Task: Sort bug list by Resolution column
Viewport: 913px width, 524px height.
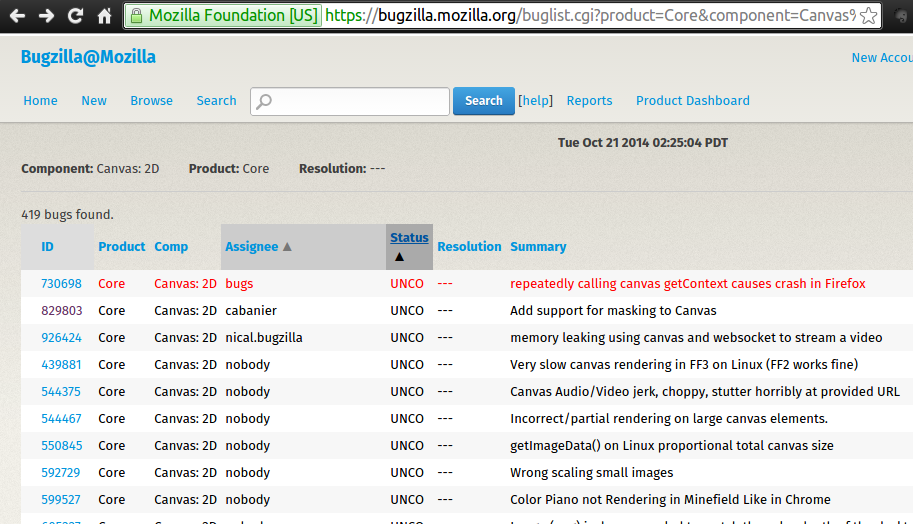Action: [x=469, y=247]
